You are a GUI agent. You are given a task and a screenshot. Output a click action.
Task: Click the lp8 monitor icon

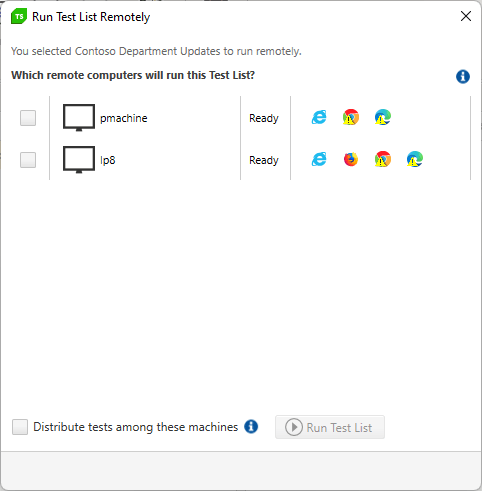click(79, 160)
